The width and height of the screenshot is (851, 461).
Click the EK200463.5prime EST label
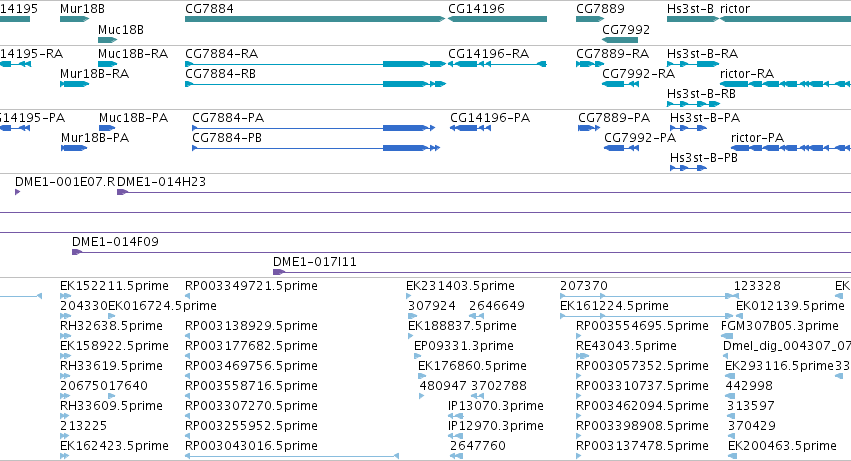click(x=782, y=446)
